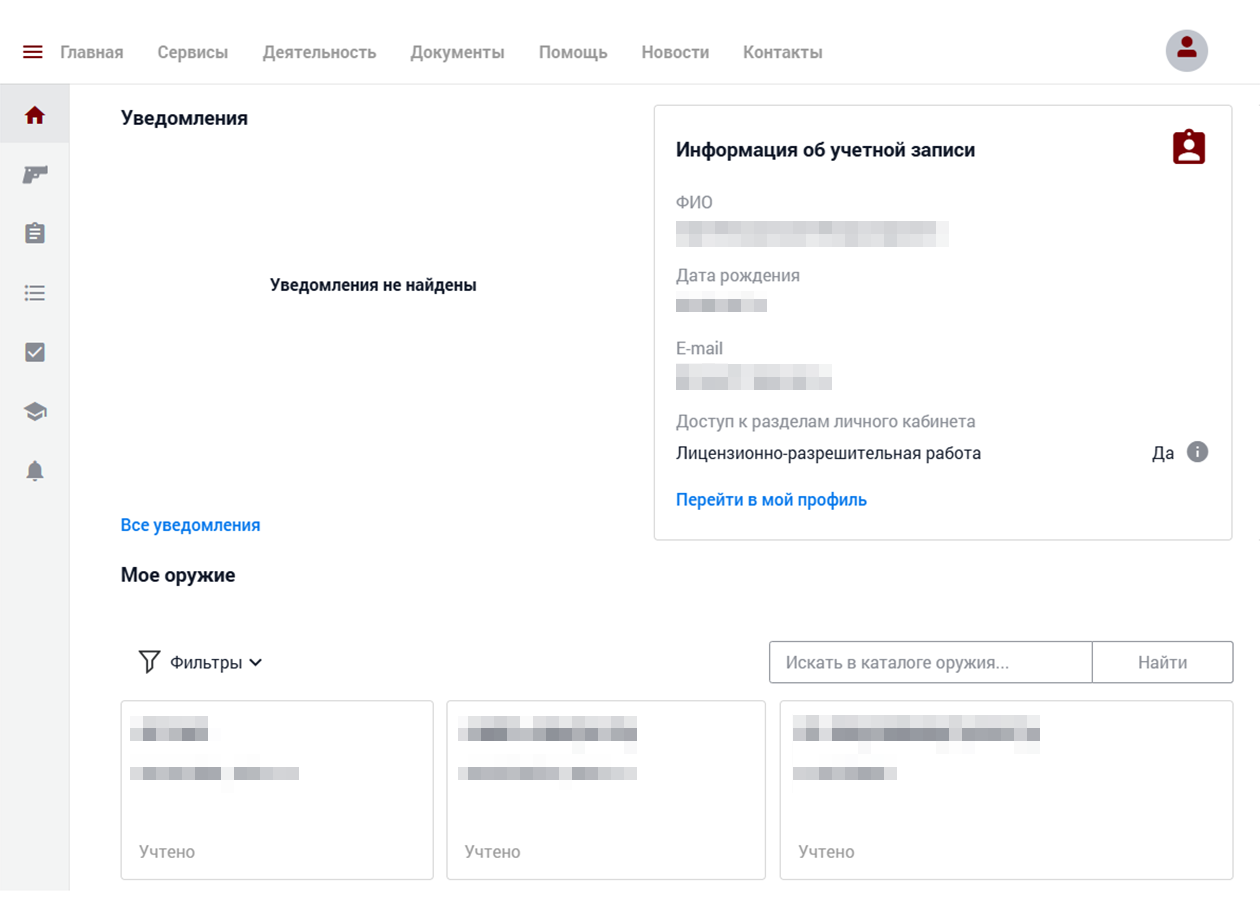This screenshot has width=1260, height=916.
Task: Go to the Новости menu item
Action: (x=675, y=52)
